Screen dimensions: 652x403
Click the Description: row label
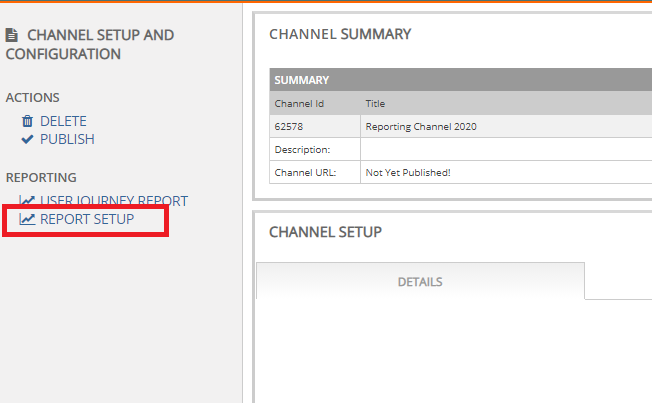point(302,150)
